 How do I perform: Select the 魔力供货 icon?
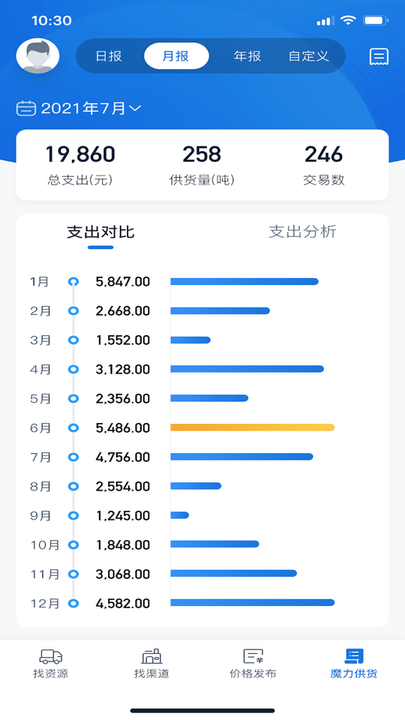coord(354,656)
